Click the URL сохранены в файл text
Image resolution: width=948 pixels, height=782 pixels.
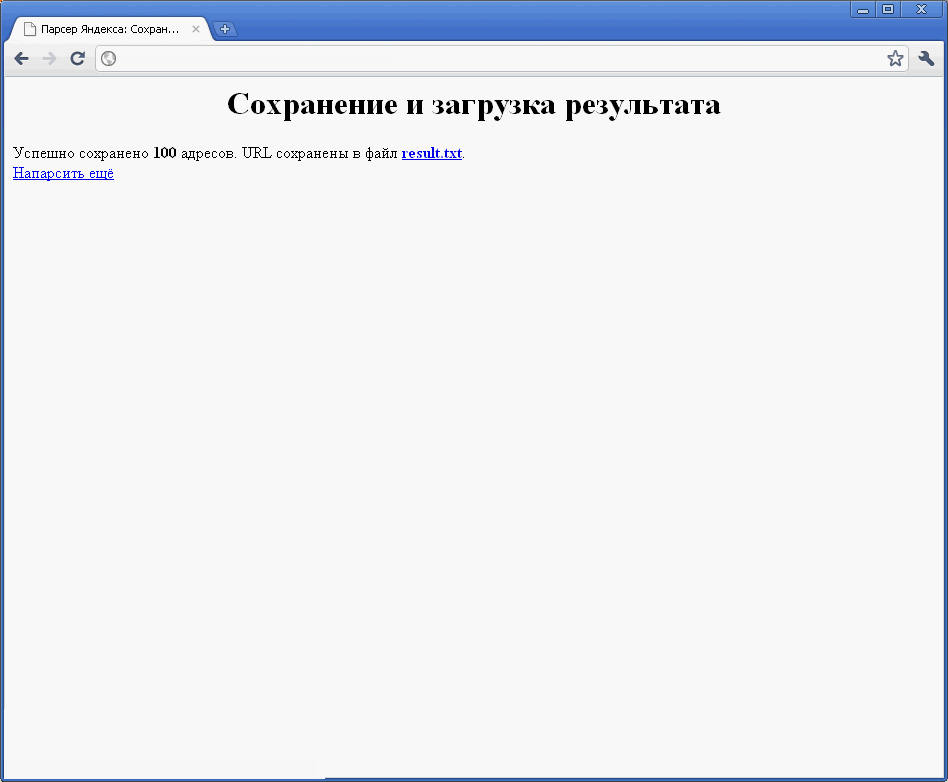[320, 154]
